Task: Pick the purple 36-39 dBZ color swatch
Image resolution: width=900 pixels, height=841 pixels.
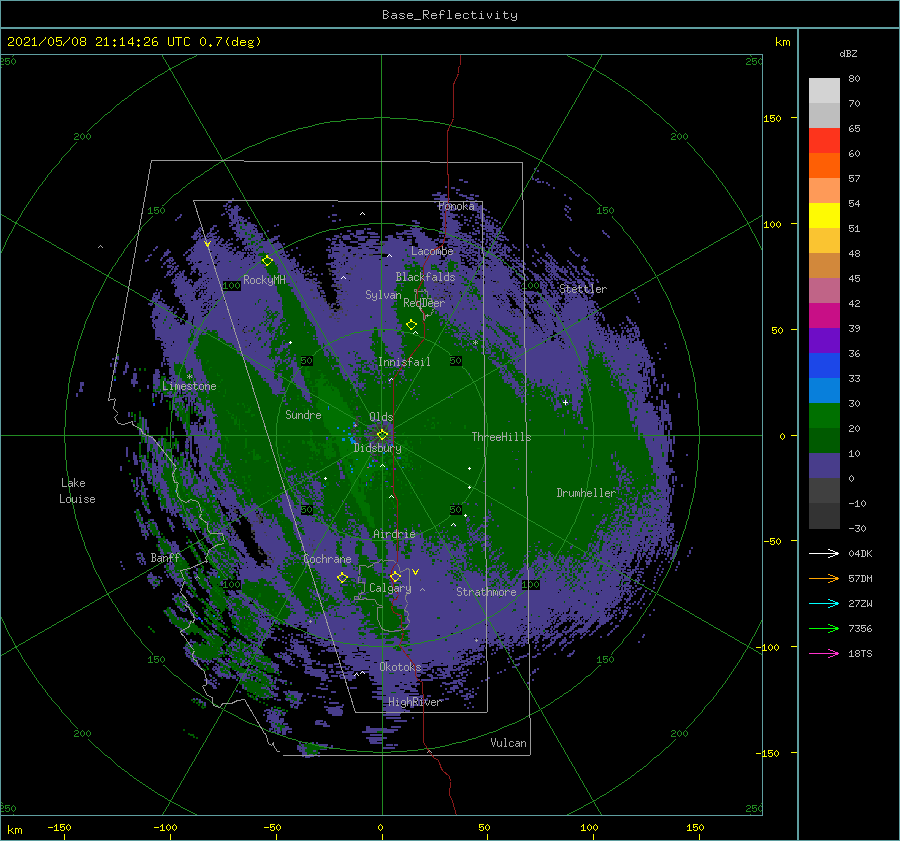Action: [824, 341]
